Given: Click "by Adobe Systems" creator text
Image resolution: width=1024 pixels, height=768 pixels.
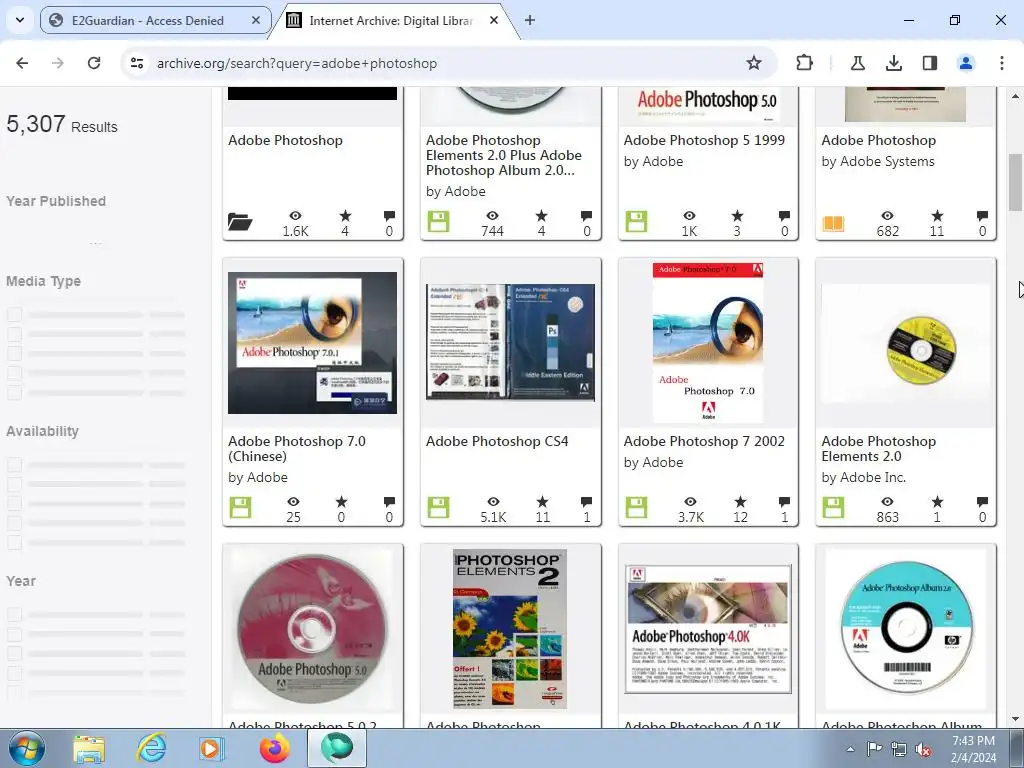Looking at the screenshot, I should tap(878, 162).
